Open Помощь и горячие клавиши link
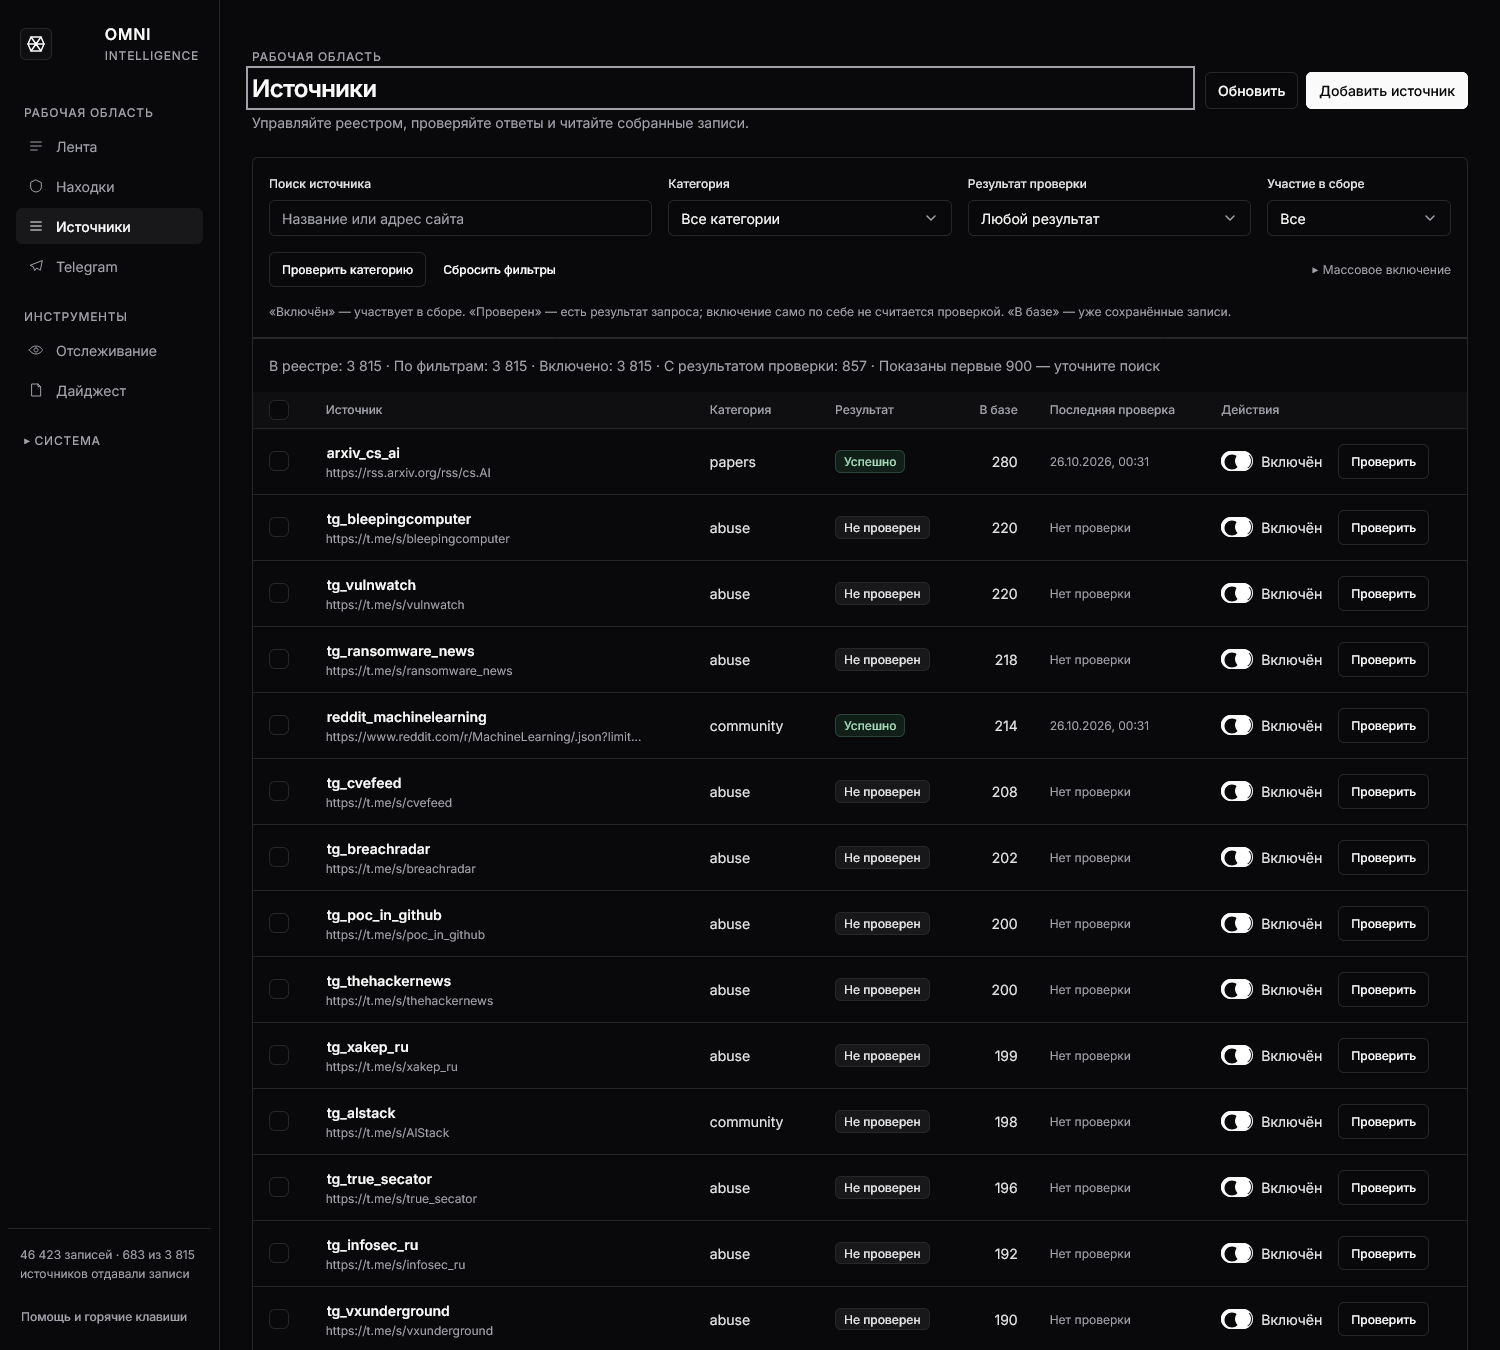The width and height of the screenshot is (1500, 1350). pos(104,1317)
